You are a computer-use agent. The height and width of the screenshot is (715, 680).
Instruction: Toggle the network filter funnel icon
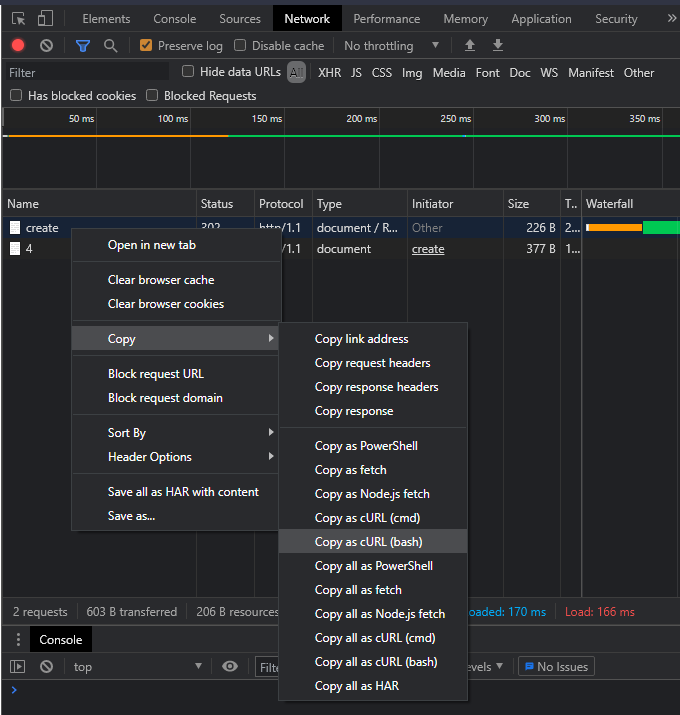click(83, 46)
